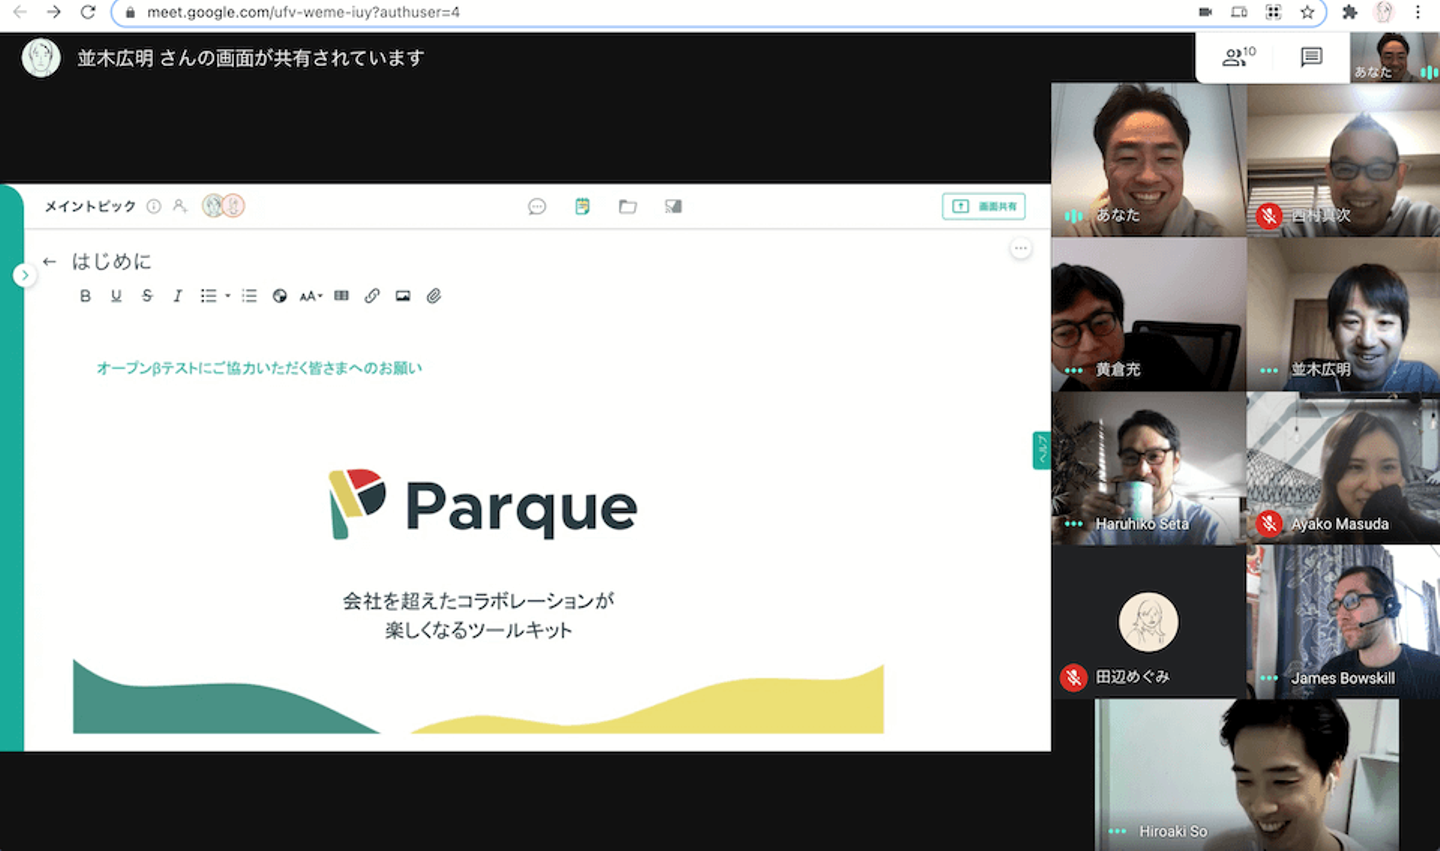The image size is (1440, 851).
Task: Insert a numbered list in the editor
Action: [x=249, y=296]
